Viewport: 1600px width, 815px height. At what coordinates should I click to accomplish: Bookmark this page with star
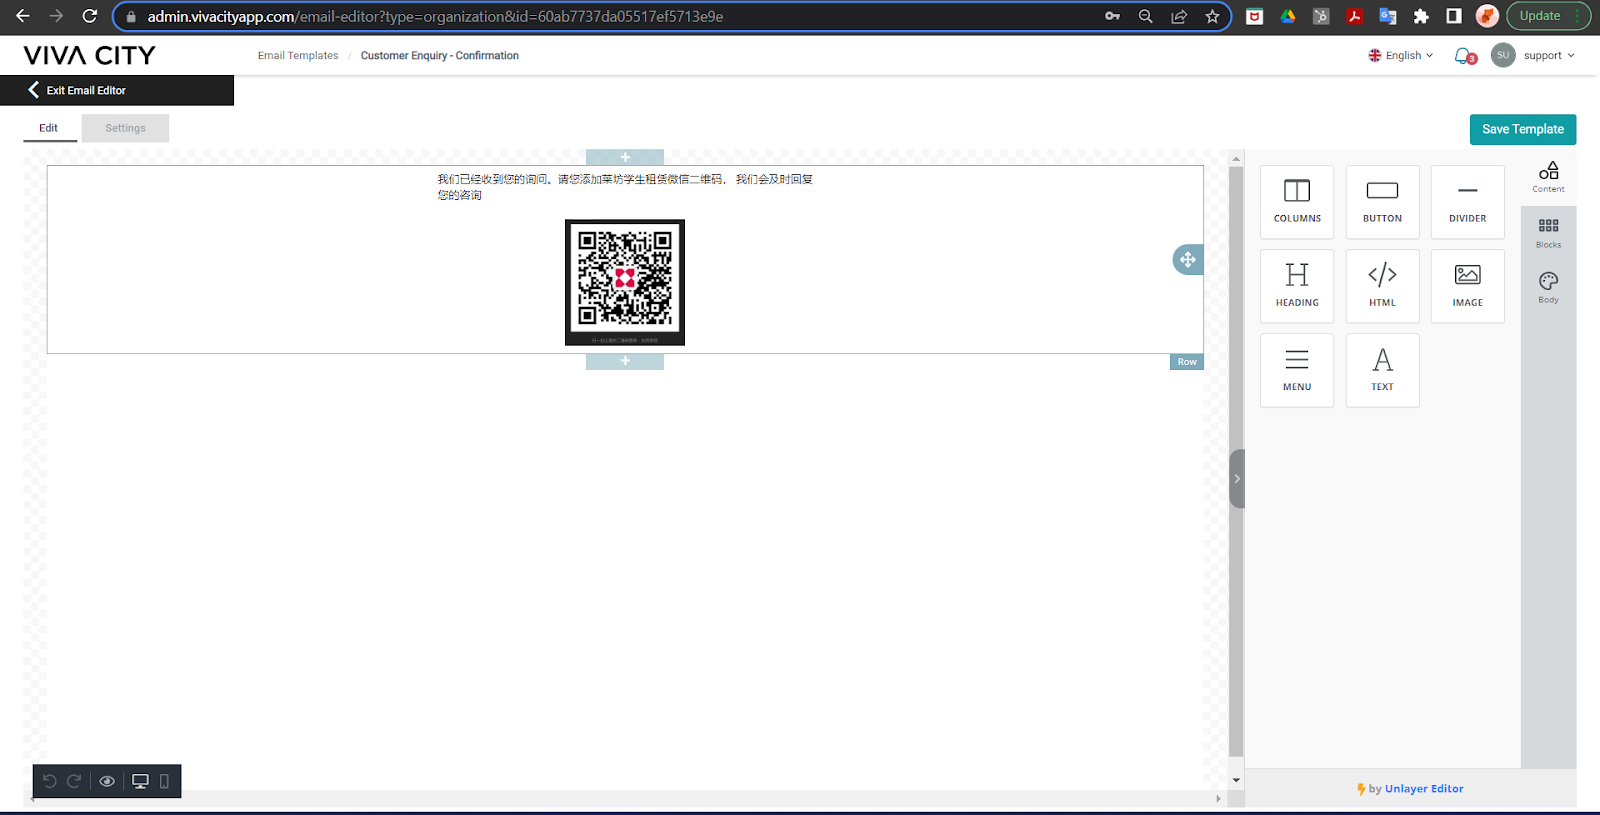click(1212, 16)
